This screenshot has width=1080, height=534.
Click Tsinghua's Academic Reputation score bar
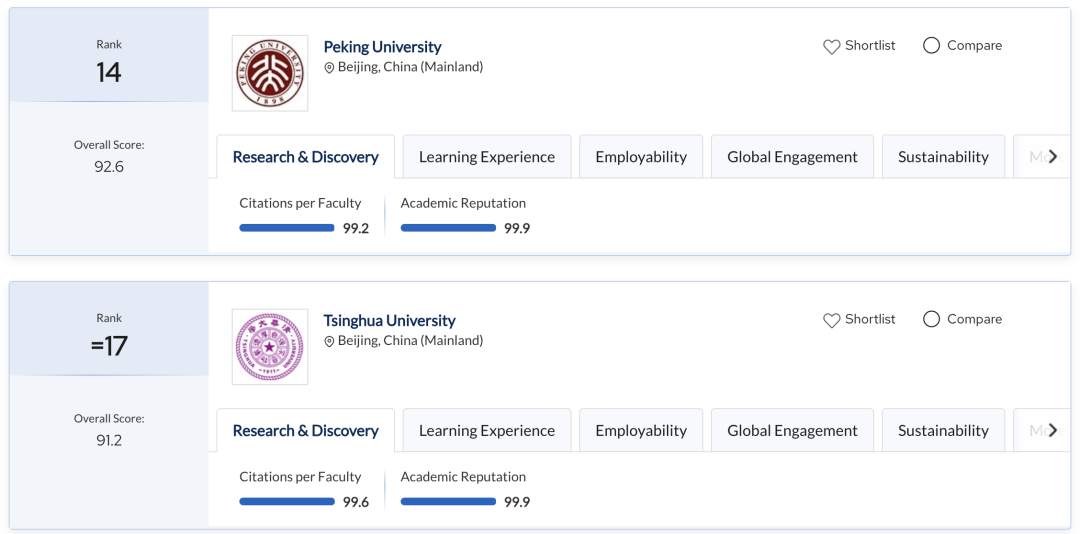pyautogui.click(x=448, y=502)
